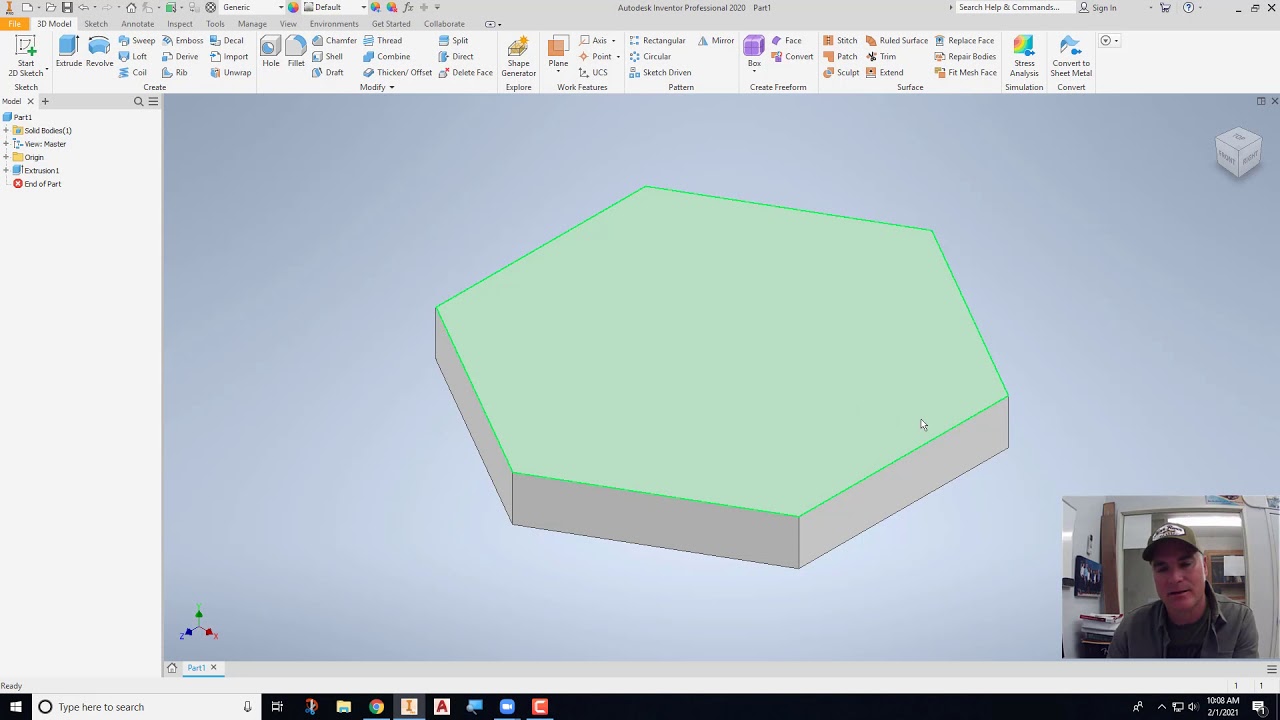Apply the Chamfer tool
Viewport: 1280px width, 720px height.
(x=334, y=41)
